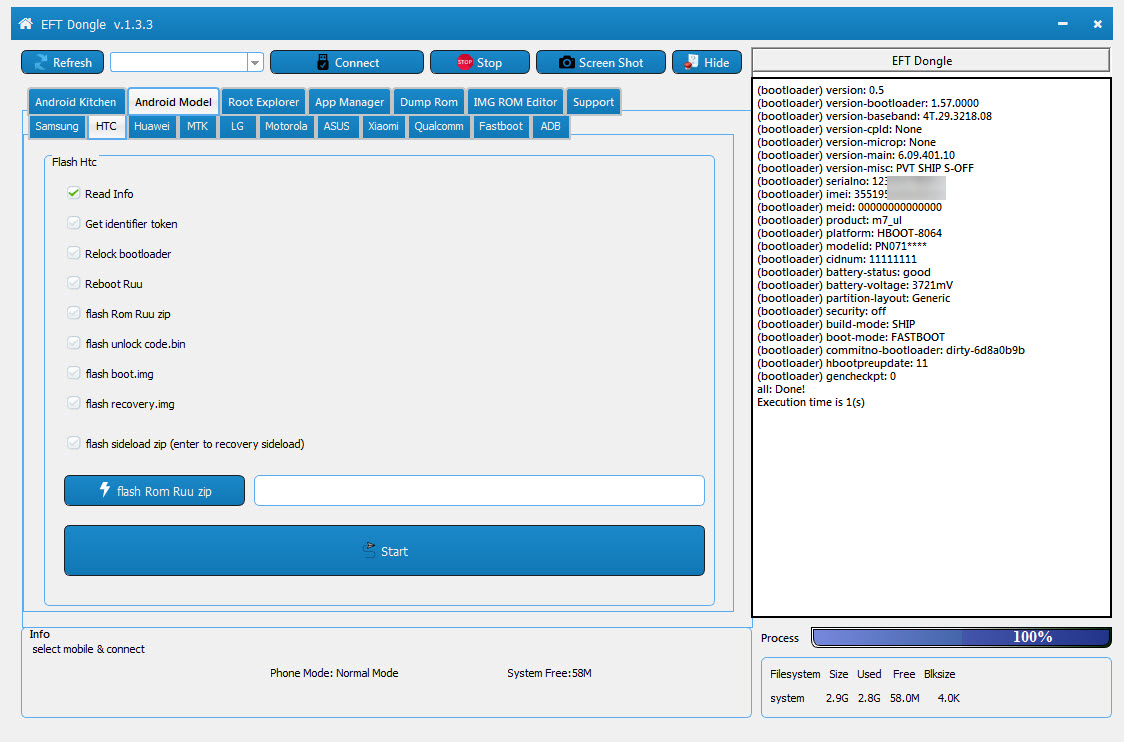Select the Xiaomi sub-tab
This screenshot has height=742, width=1124.
[x=384, y=126]
